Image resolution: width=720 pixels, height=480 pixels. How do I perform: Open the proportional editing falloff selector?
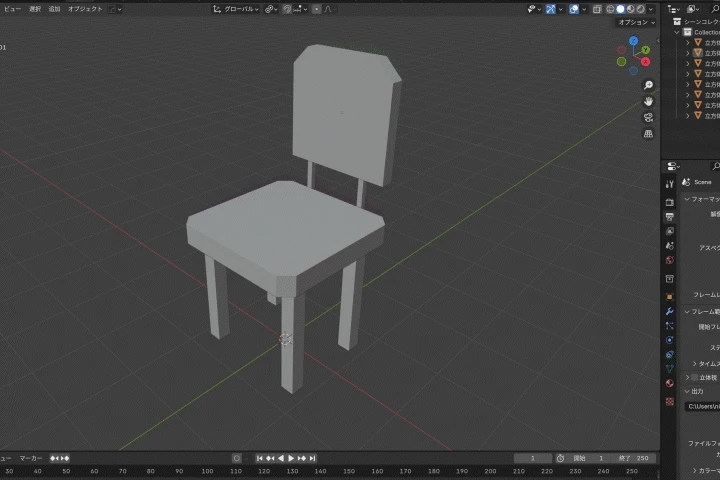tap(328, 9)
